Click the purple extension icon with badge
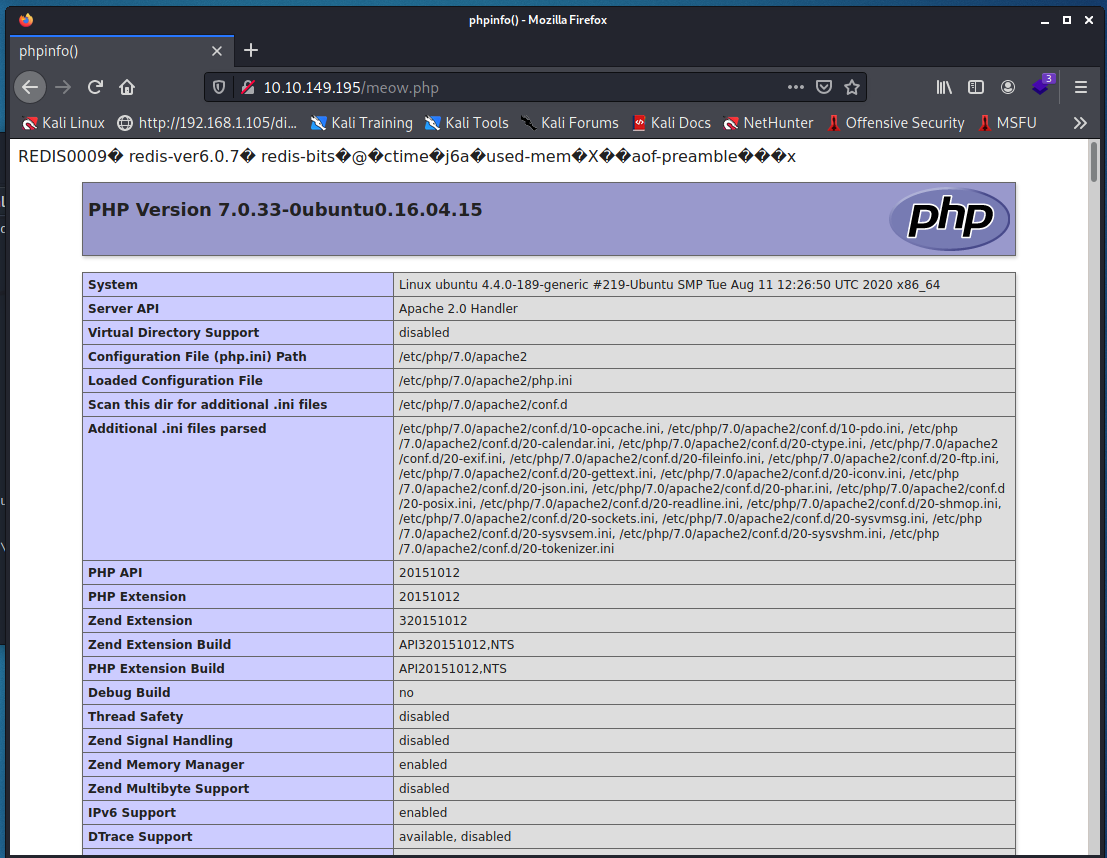 tap(1041, 87)
